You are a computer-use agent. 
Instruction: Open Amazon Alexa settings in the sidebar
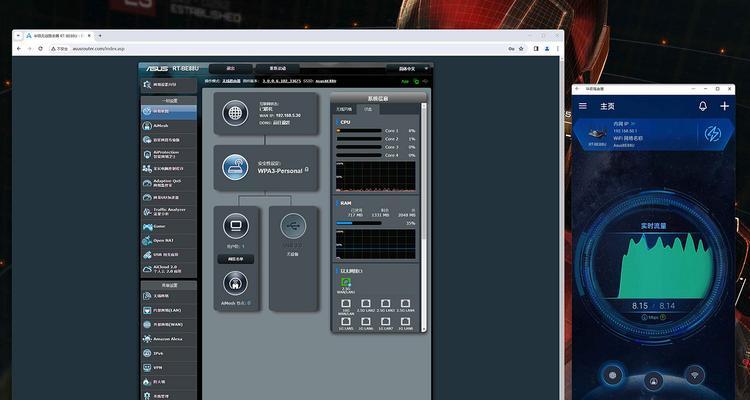click(x=168, y=339)
